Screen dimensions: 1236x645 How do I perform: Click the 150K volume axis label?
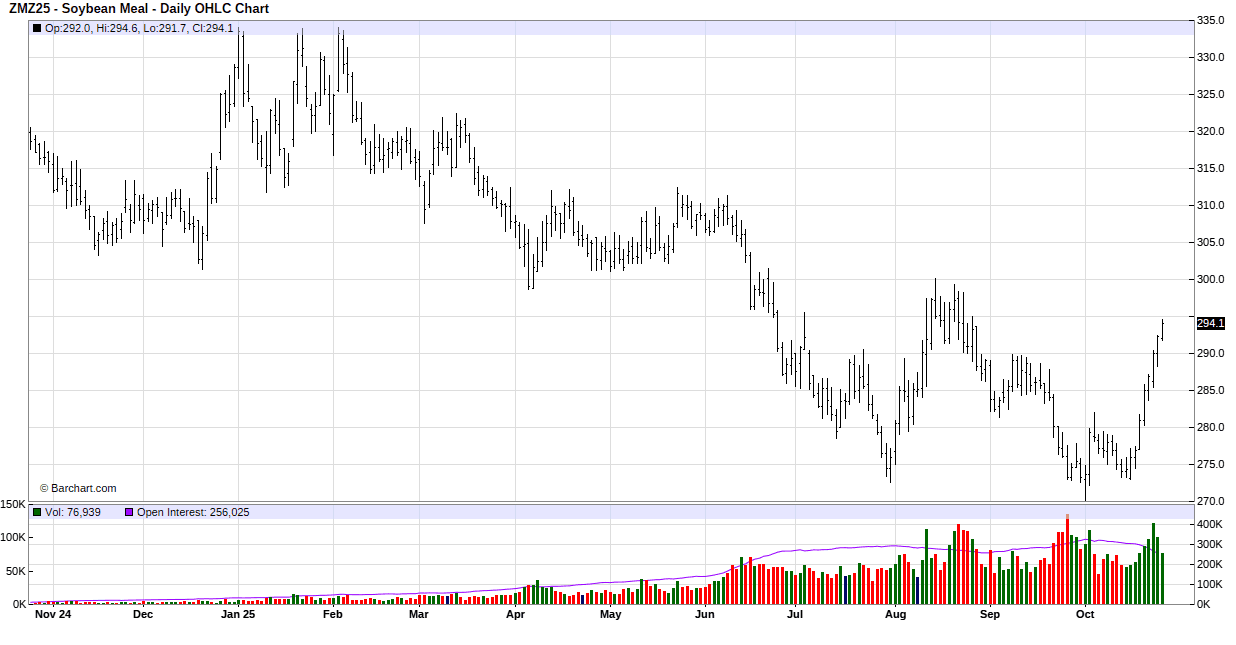tap(14, 505)
